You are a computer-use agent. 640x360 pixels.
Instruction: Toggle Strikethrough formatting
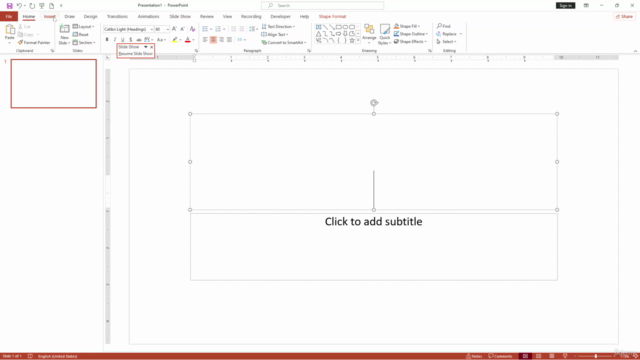tap(139, 40)
